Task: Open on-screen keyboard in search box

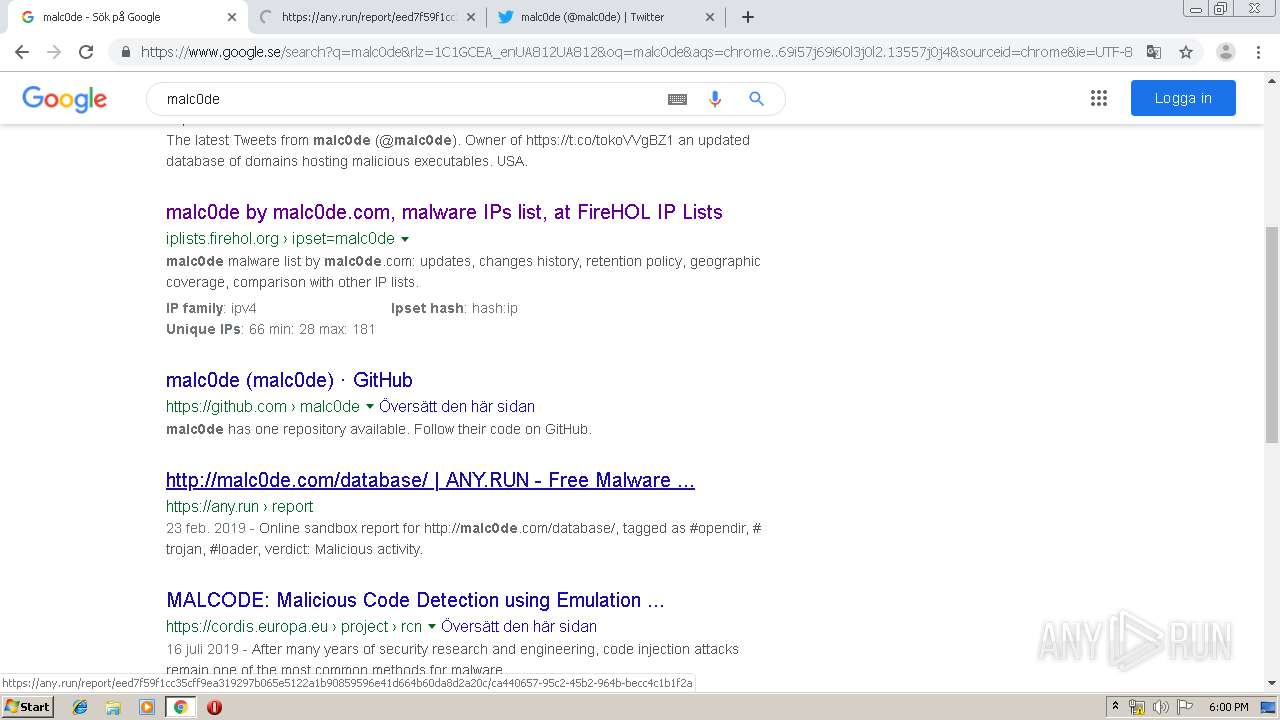Action: 677,99
